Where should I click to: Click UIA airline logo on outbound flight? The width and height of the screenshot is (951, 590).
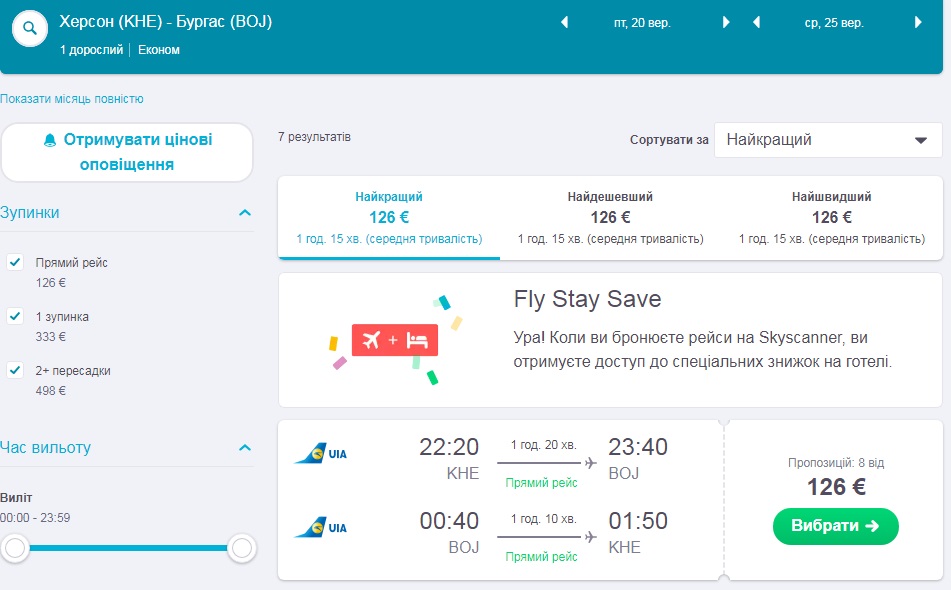321,455
